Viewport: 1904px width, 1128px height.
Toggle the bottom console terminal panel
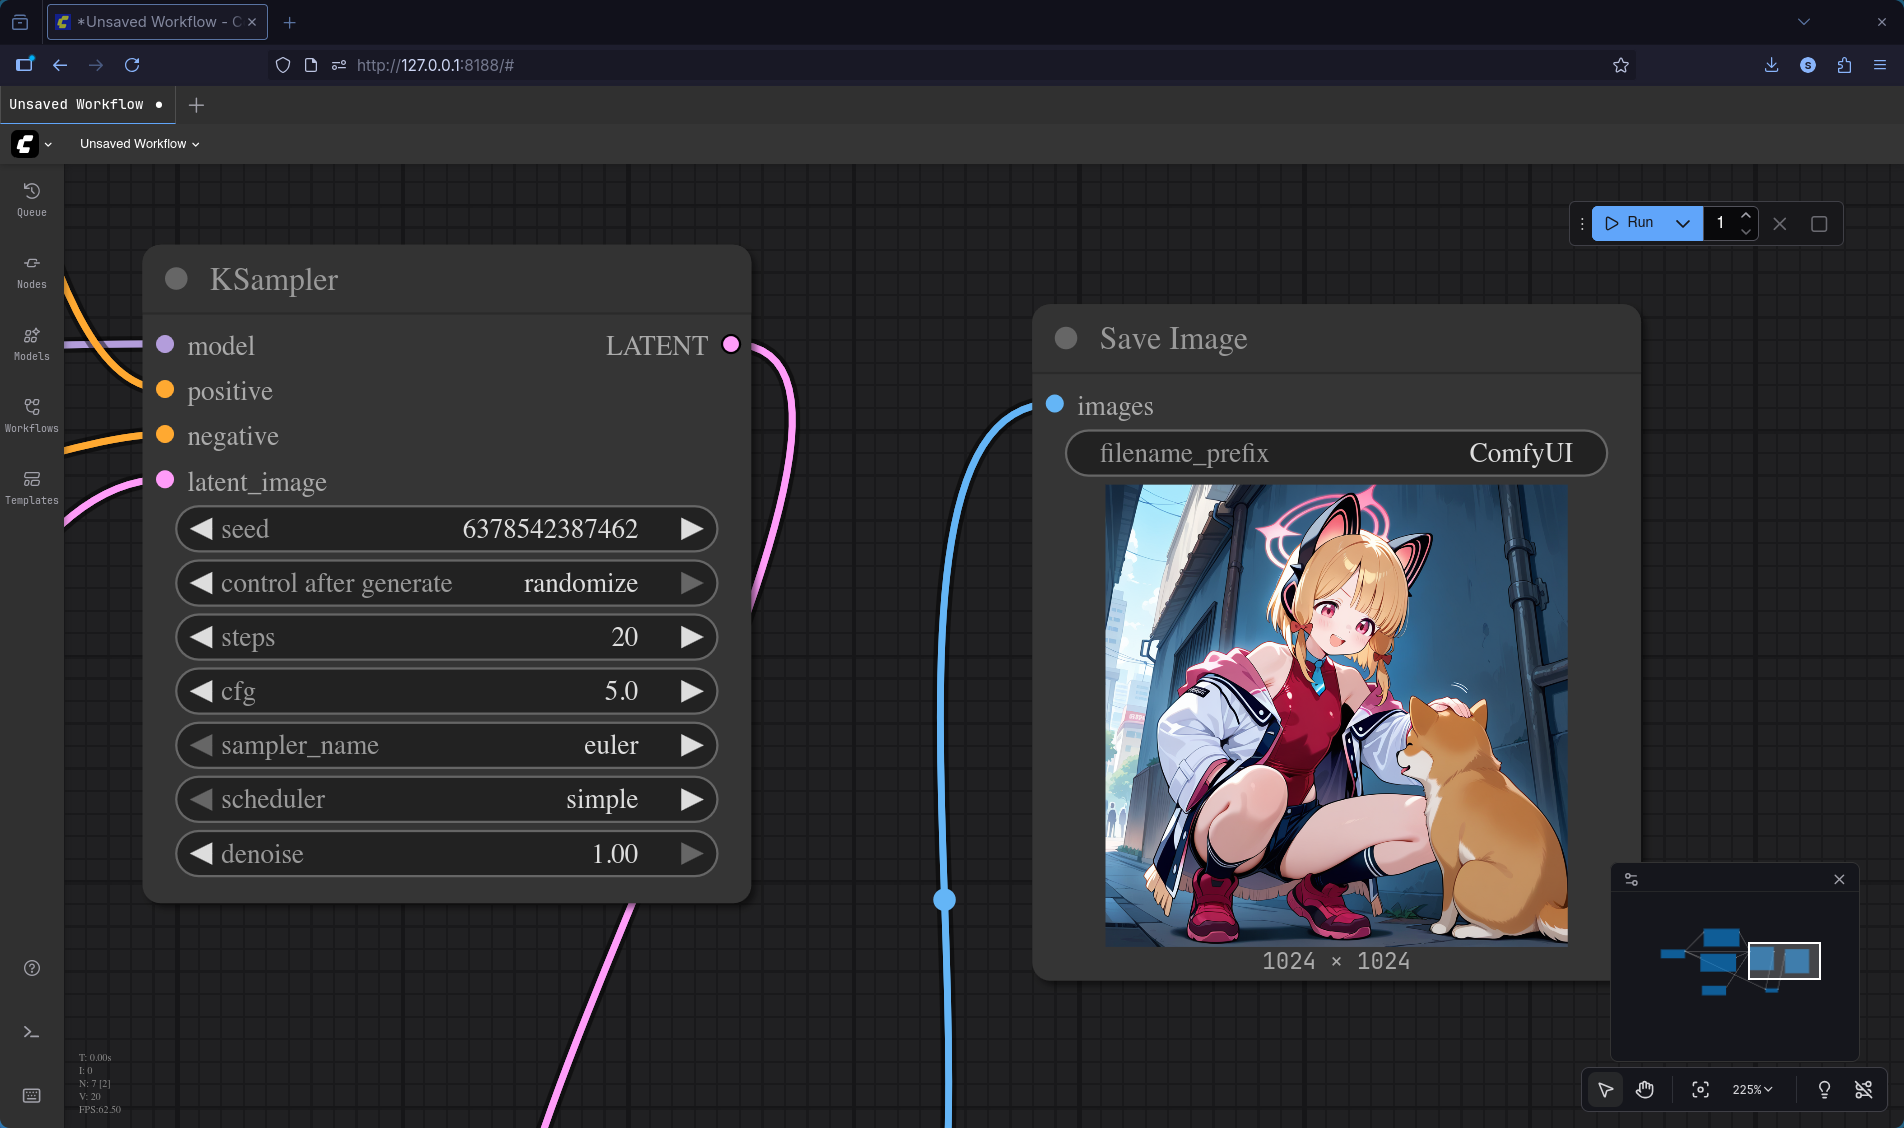[x=31, y=1032]
